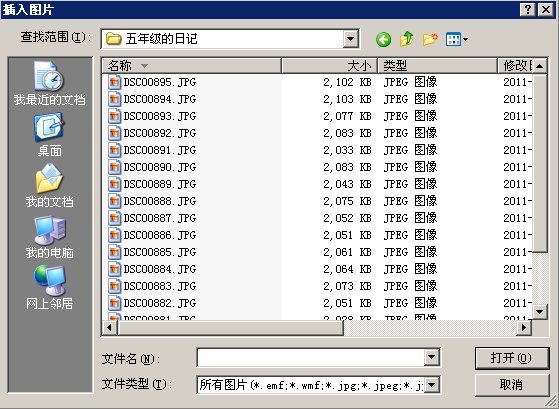The height and width of the screenshot is (409, 559).
Task: Select the file name DSC00885.JPG
Action: tap(160, 252)
